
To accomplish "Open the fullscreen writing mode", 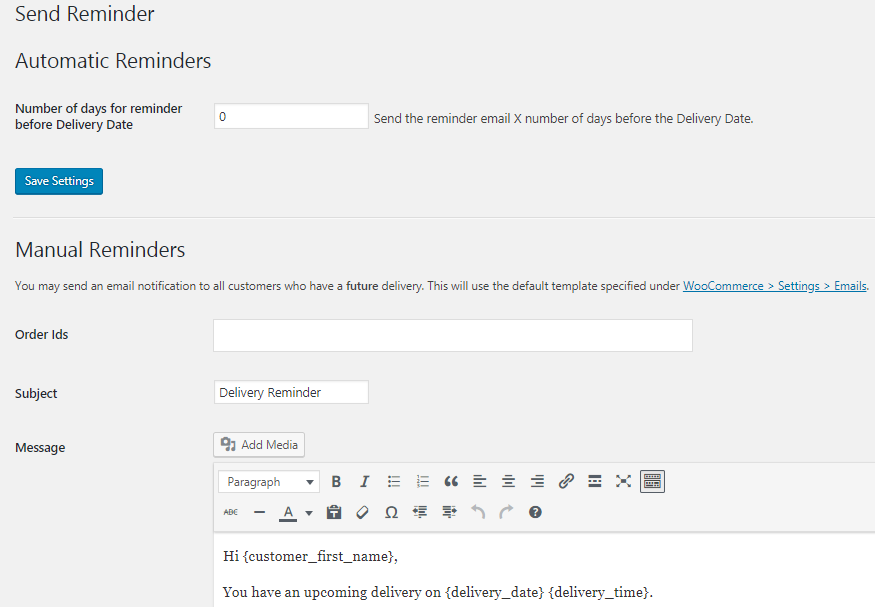I will tap(623, 481).
